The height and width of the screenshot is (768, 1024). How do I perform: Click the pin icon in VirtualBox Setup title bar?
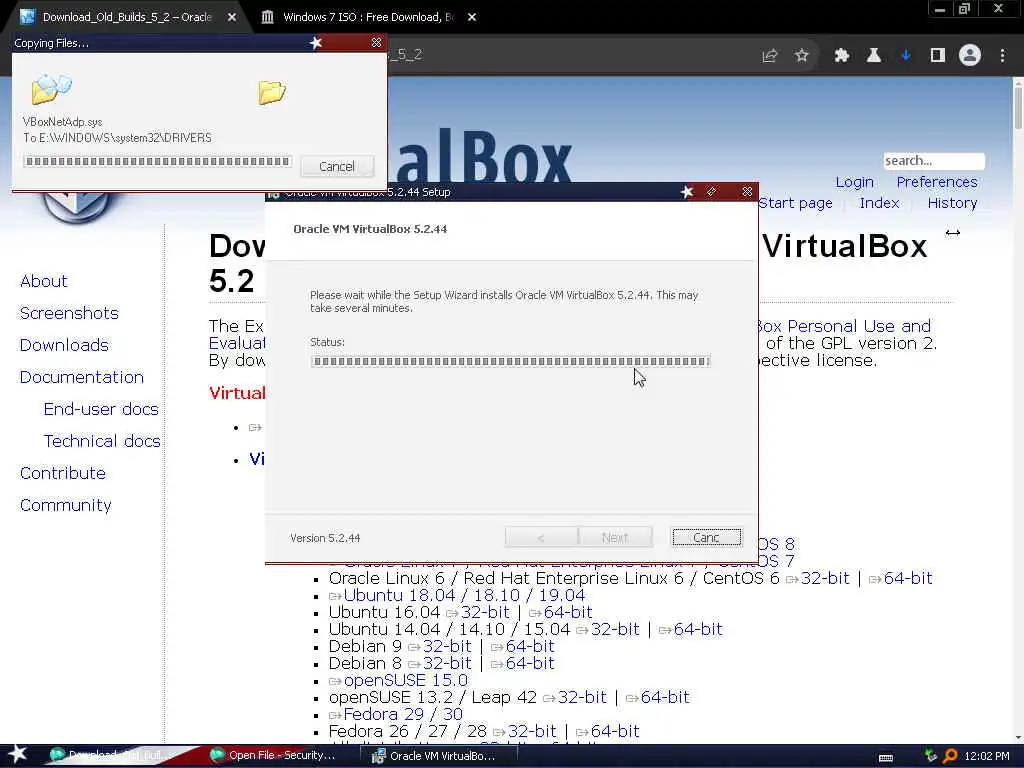point(712,191)
